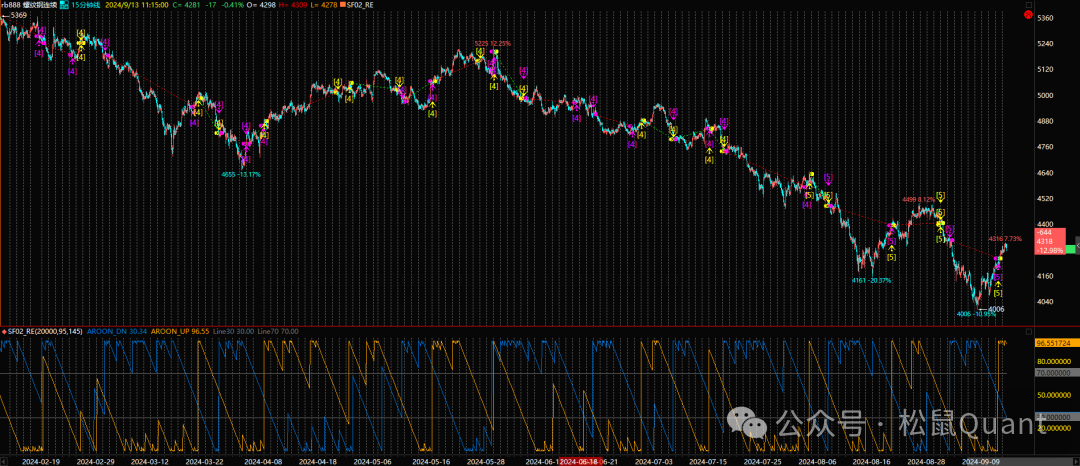Select the rb888 contract symbol label
The height and width of the screenshot is (466, 1080).
tap(14, 5)
